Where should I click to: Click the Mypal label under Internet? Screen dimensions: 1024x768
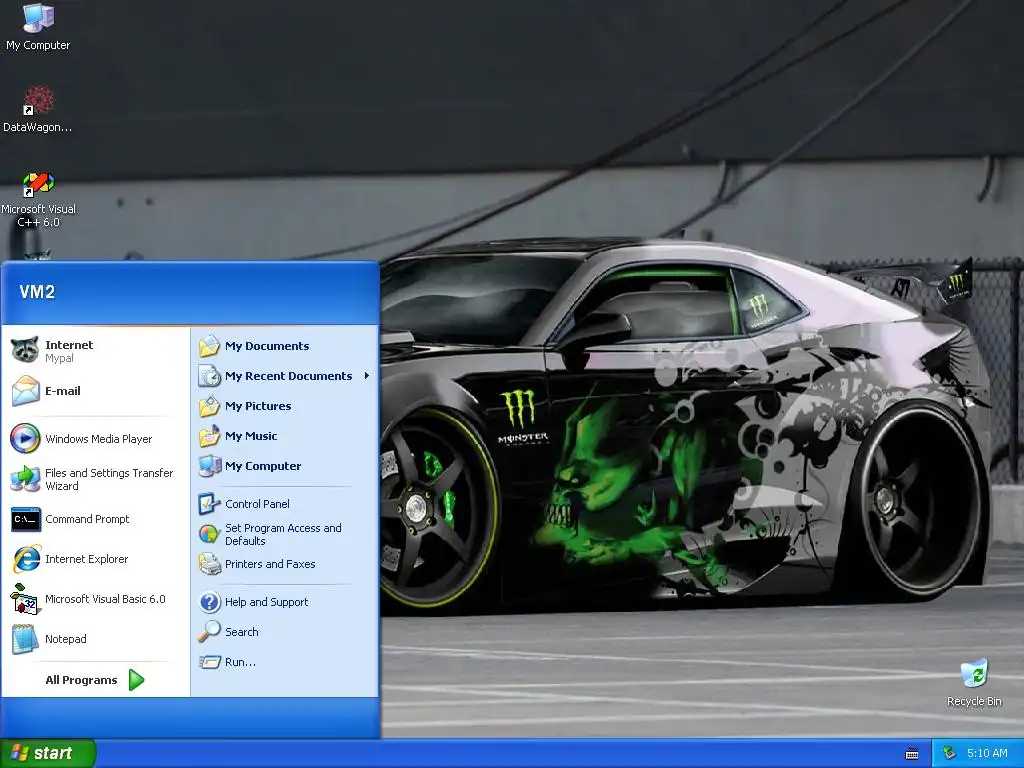[59, 359]
